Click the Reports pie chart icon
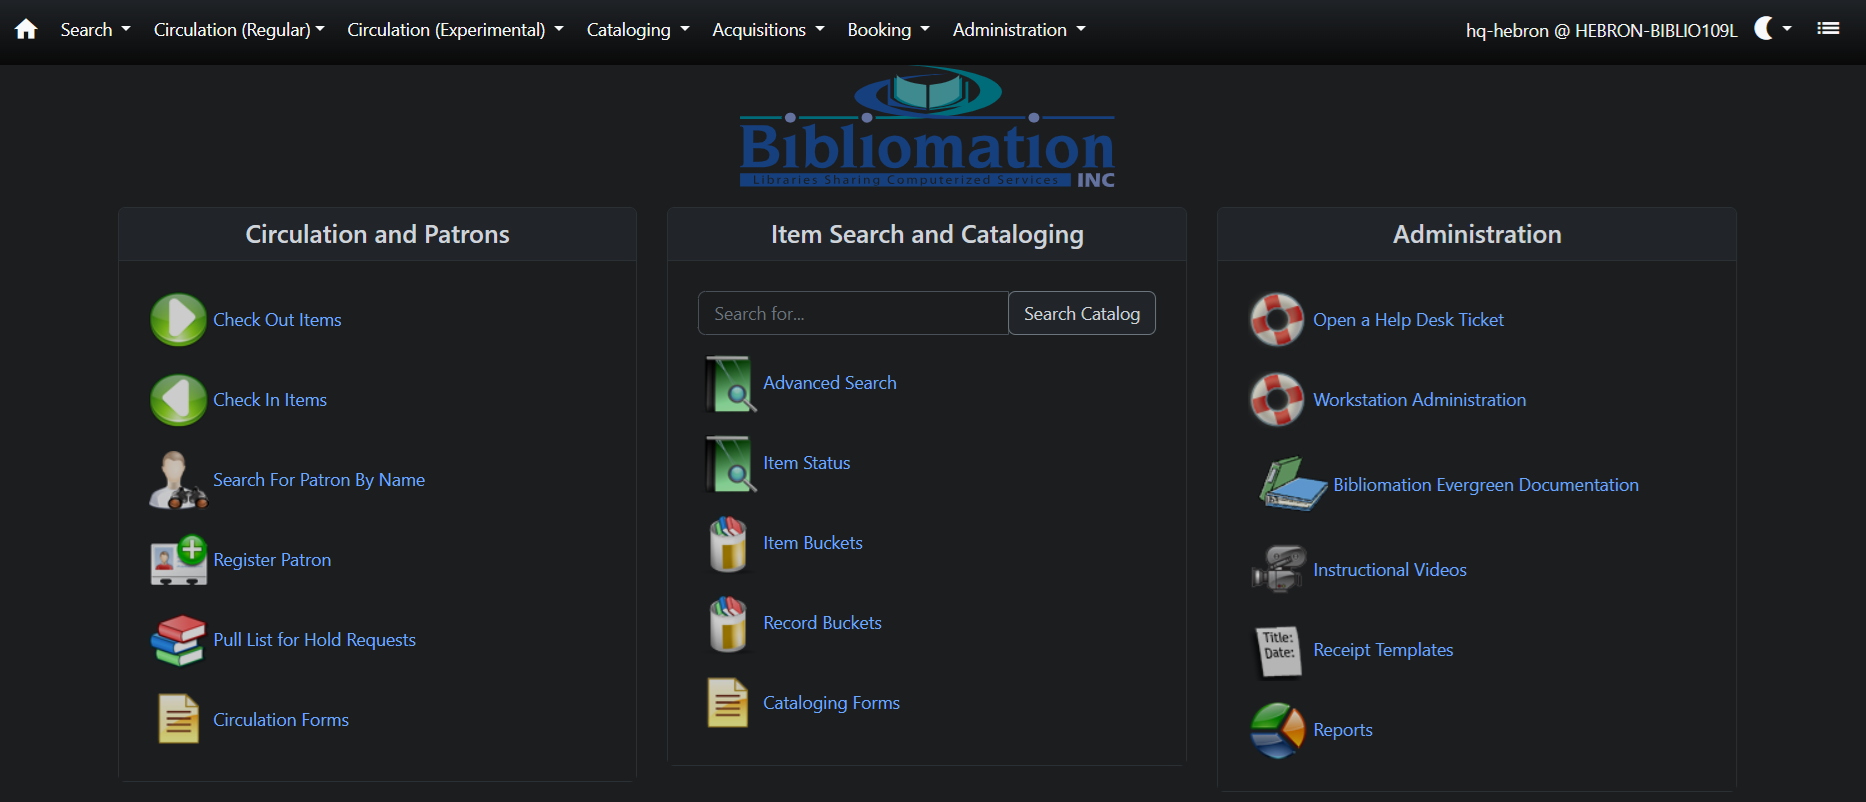Viewport: 1866px width, 802px height. [x=1277, y=730]
